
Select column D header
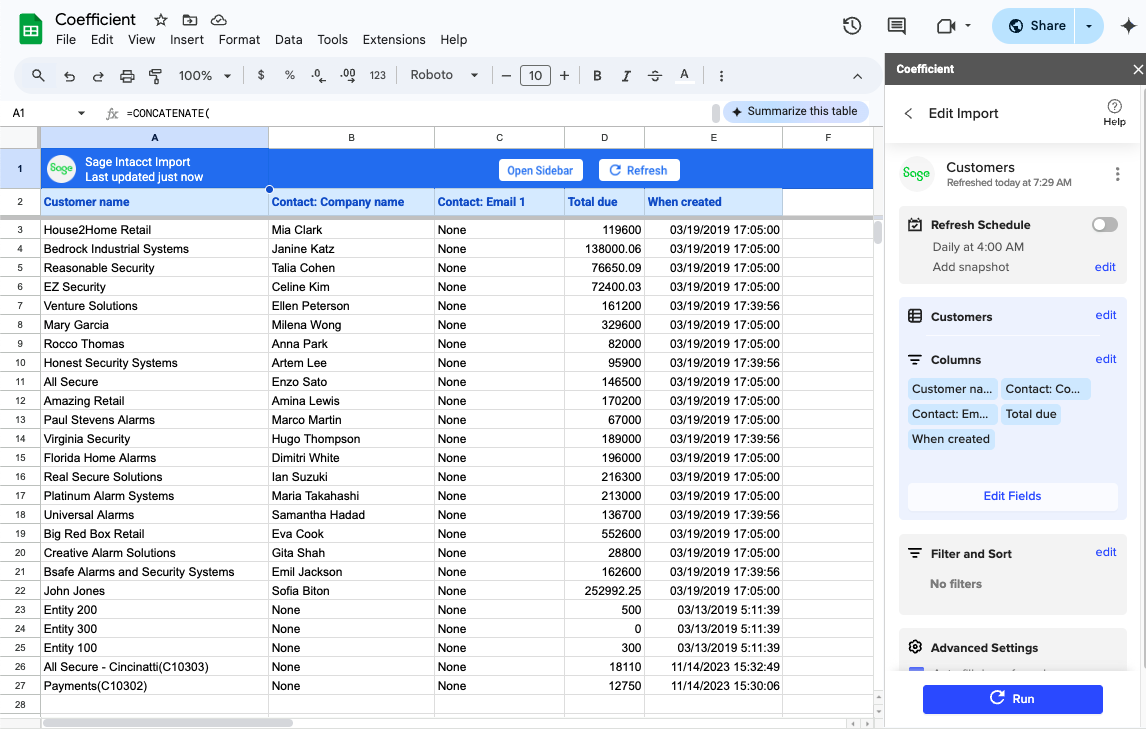pyautogui.click(x=604, y=137)
